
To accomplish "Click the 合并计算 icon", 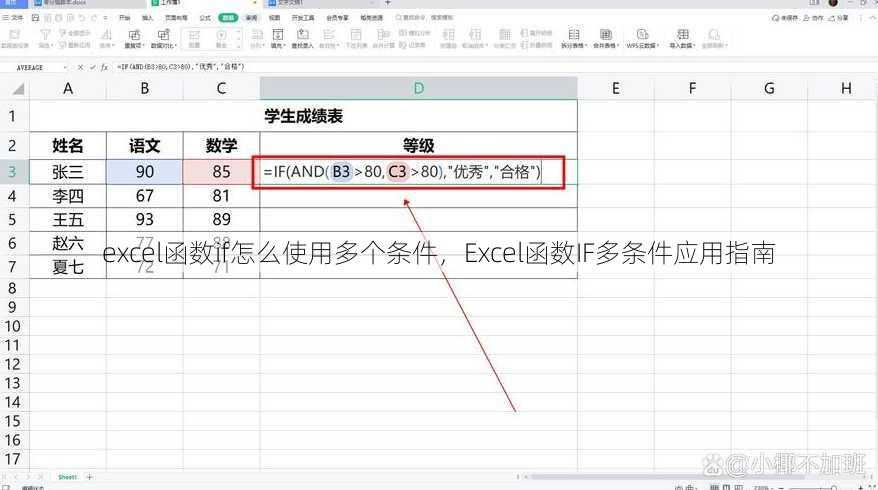I will pos(384,38).
